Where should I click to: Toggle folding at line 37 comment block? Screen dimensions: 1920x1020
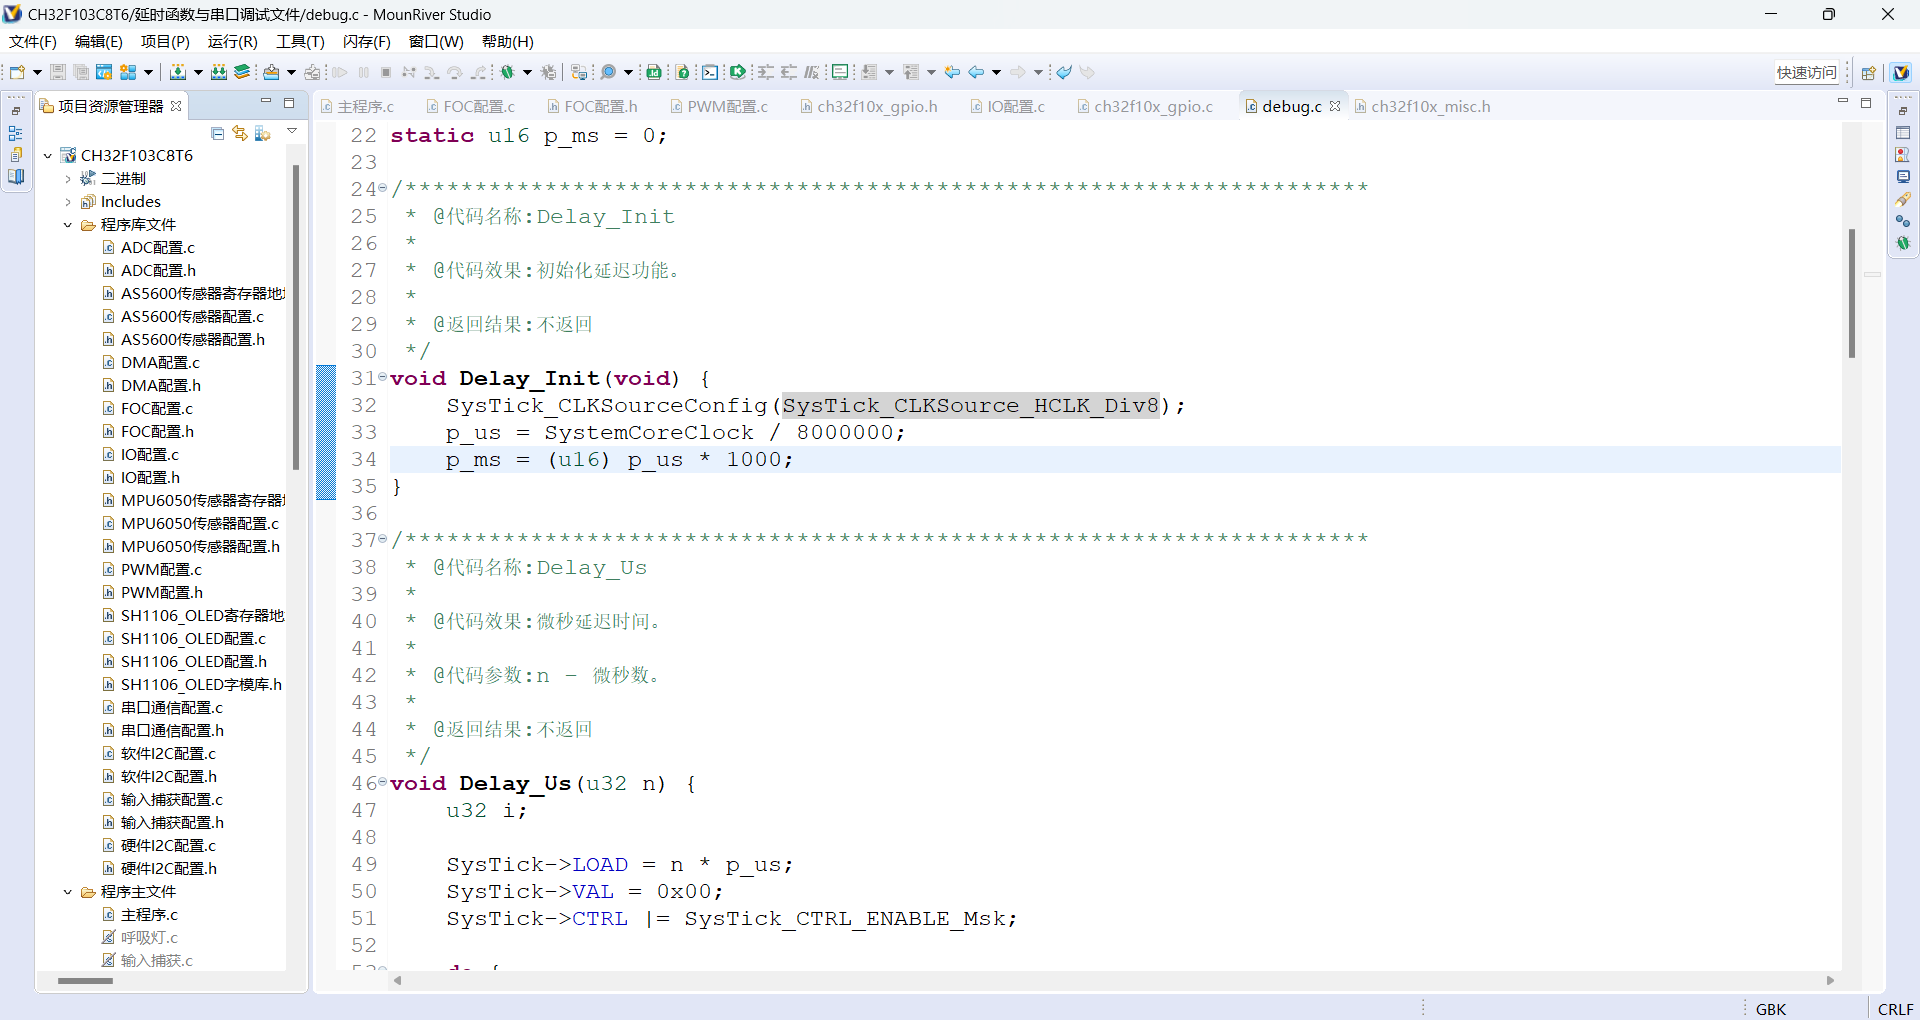click(x=383, y=539)
